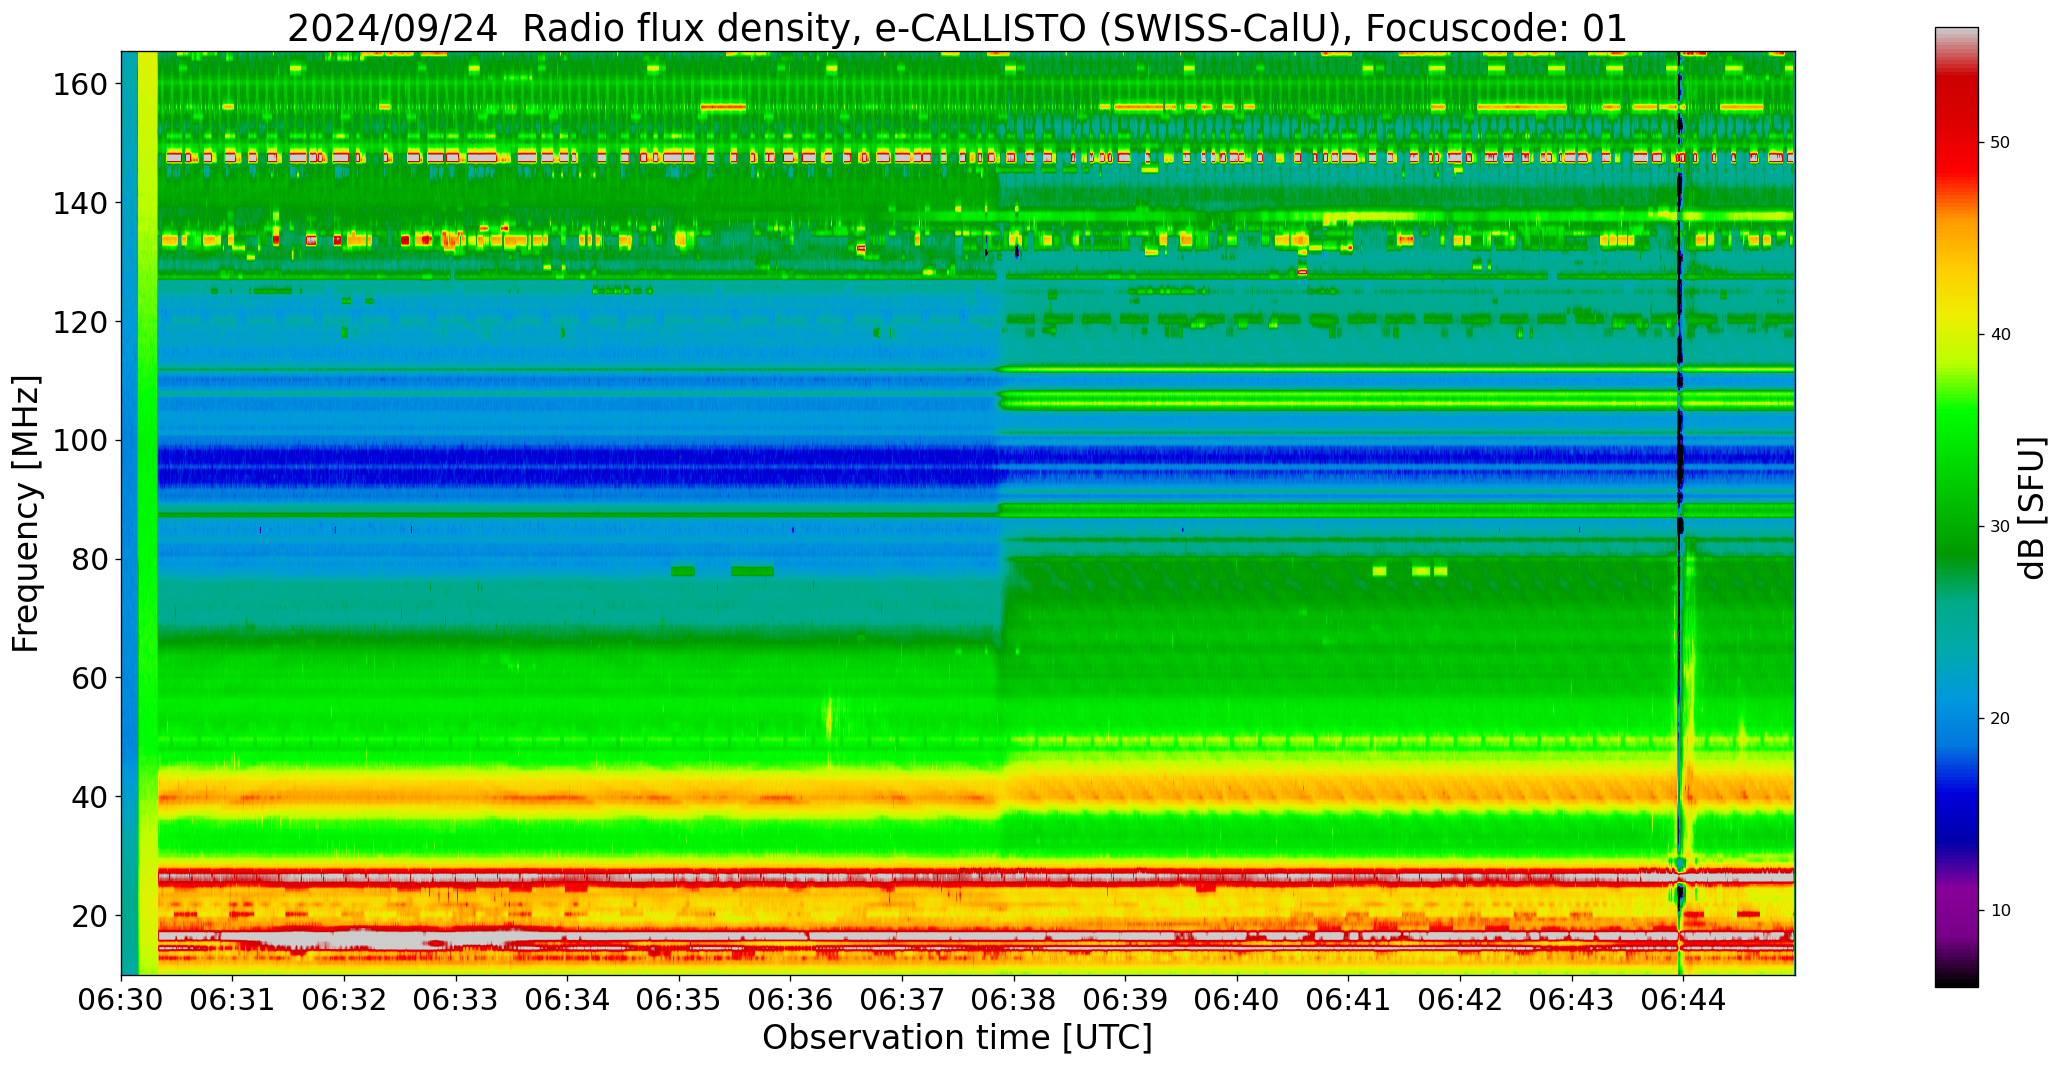
Task: Click the 140 frequency tick label
Action: [x=81, y=203]
